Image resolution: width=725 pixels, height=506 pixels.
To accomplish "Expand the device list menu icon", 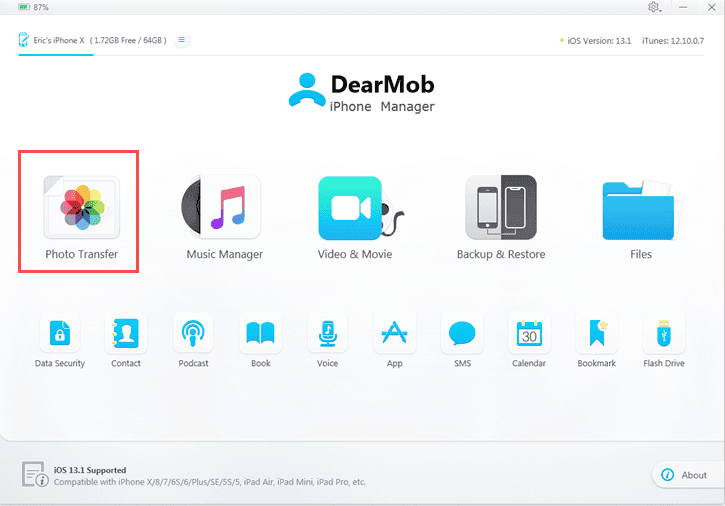I will (x=181, y=40).
